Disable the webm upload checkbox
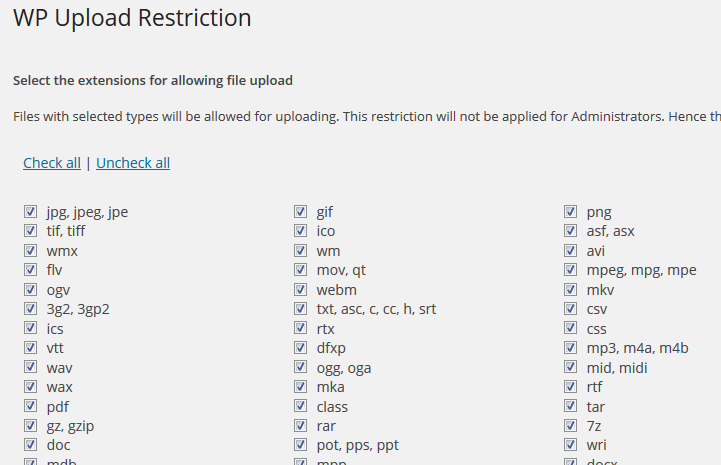Image resolution: width=721 pixels, height=465 pixels. click(300, 290)
